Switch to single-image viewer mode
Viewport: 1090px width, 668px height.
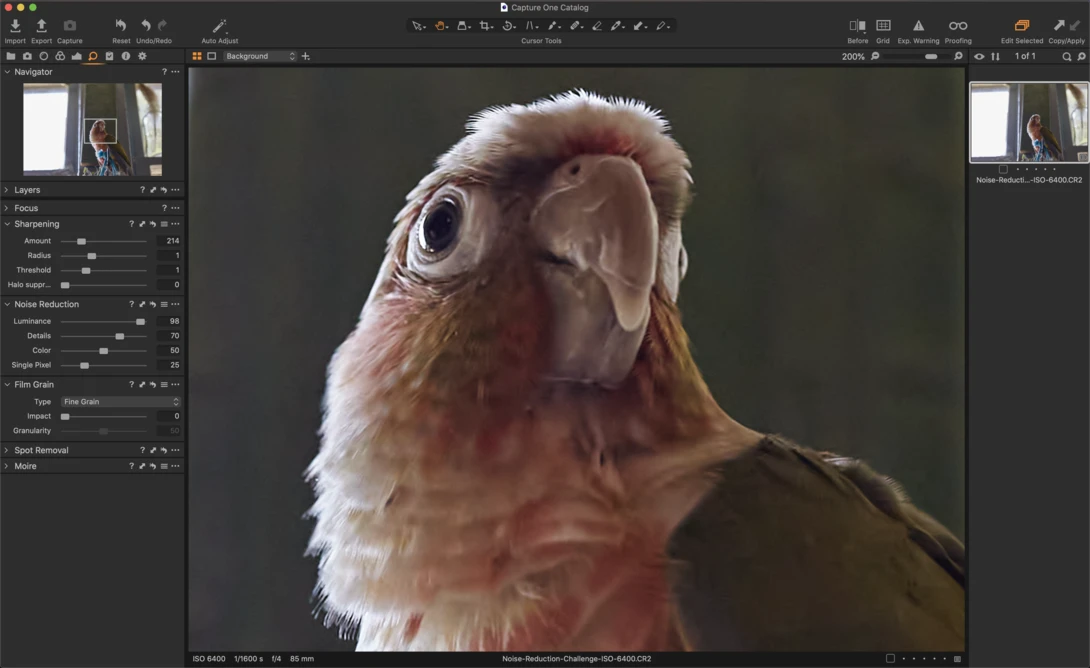point(211,56)
